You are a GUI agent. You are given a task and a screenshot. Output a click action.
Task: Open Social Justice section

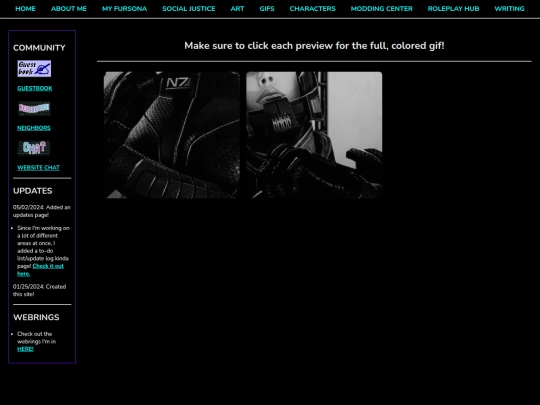coord(189,9)
